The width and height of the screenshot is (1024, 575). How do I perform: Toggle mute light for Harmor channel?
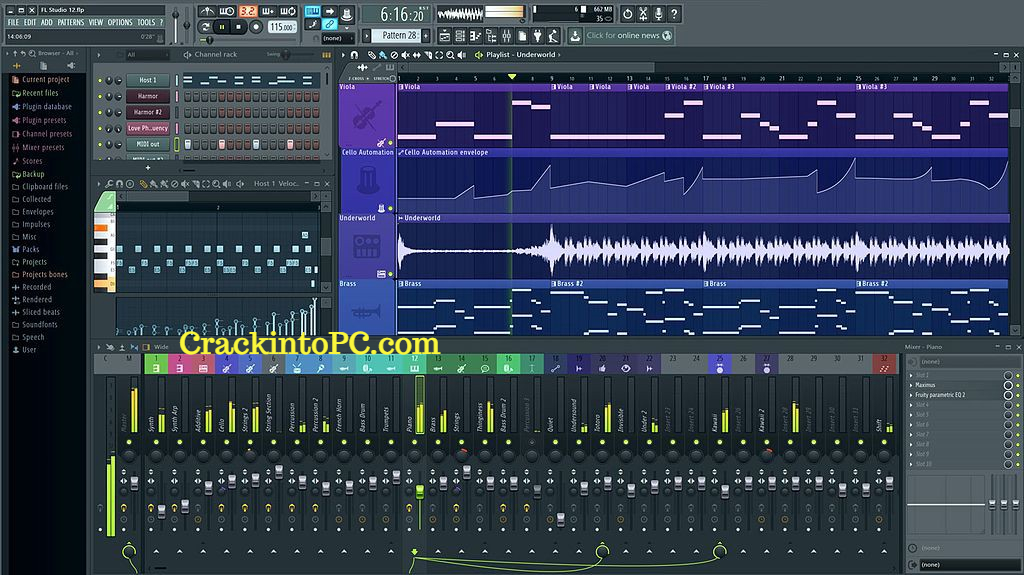click(100, 97)
